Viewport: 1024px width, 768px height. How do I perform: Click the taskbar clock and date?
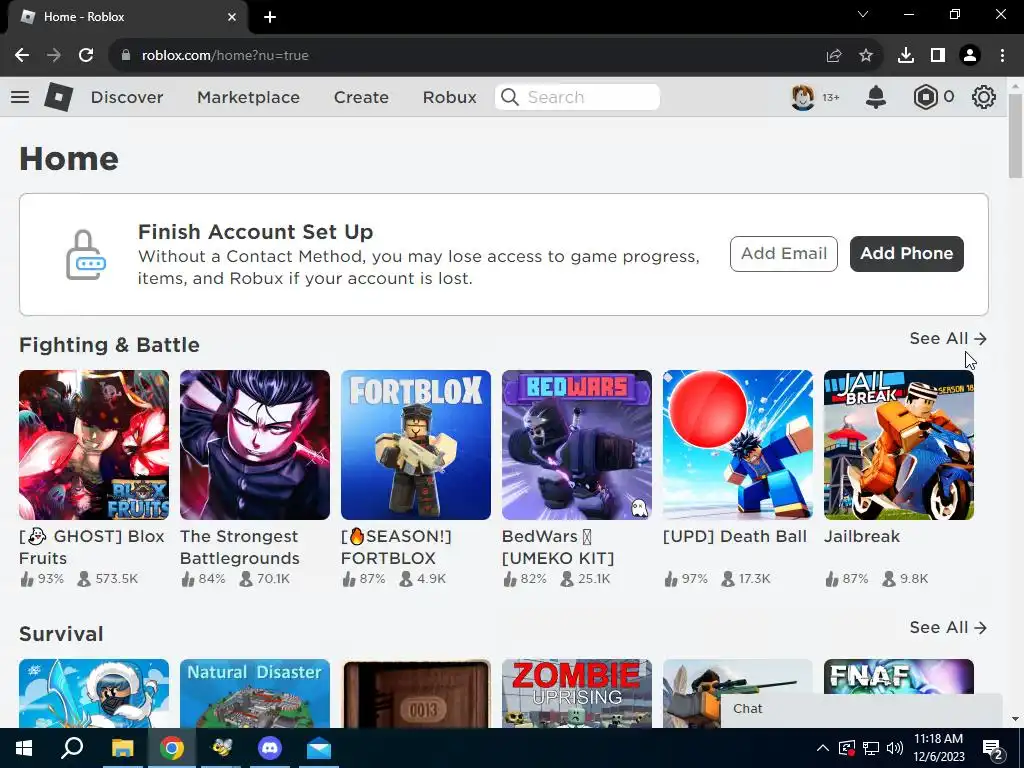tap(938, 748)
